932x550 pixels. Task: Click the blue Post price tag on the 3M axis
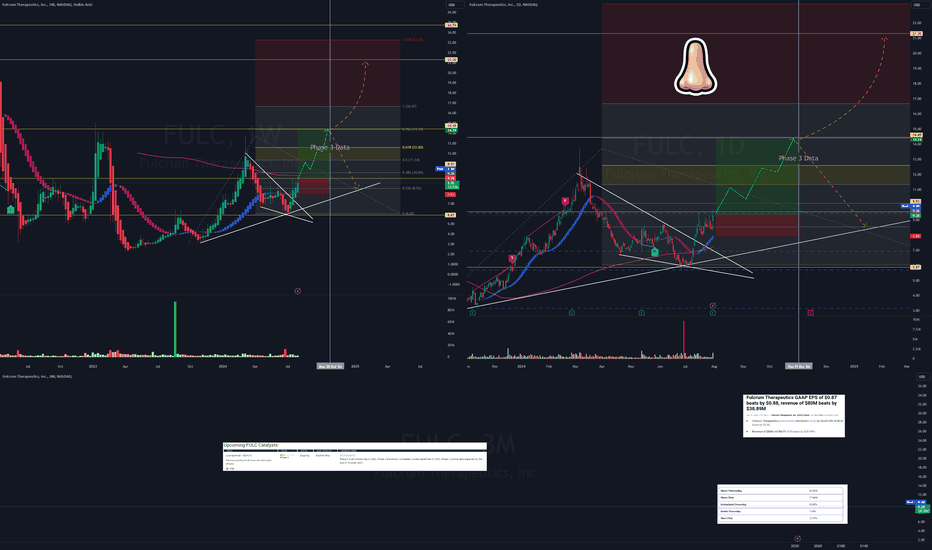tap(915, 502)
